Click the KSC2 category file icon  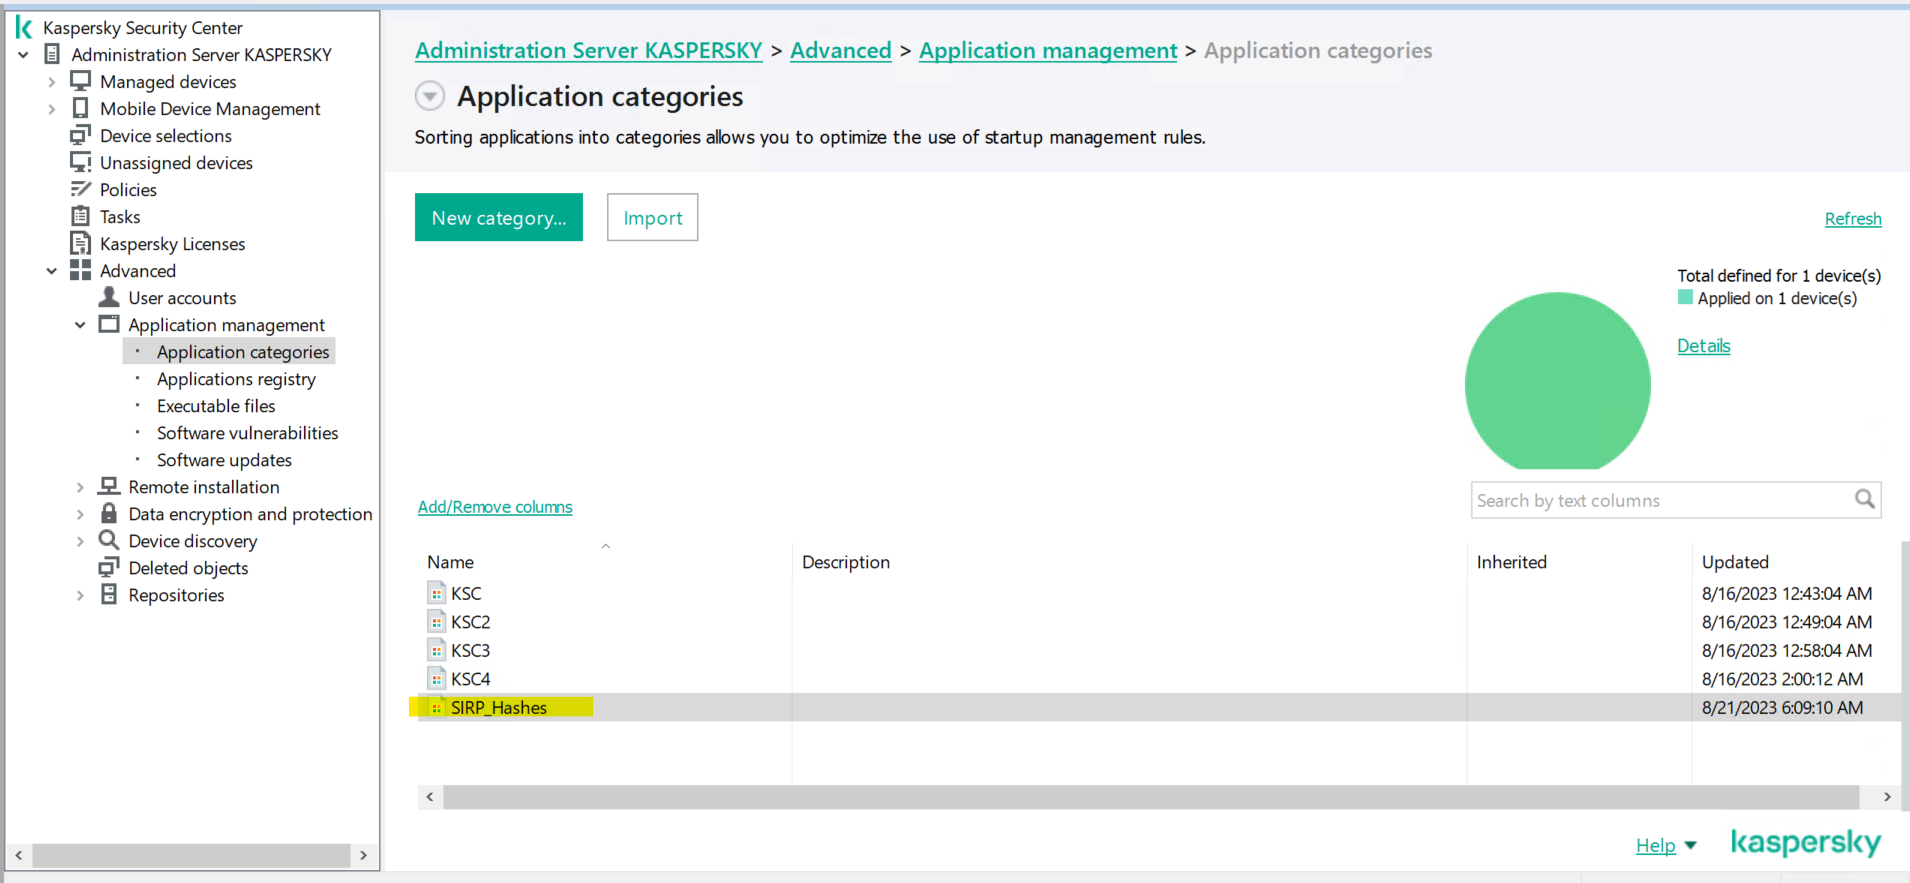tap(436, 621)
